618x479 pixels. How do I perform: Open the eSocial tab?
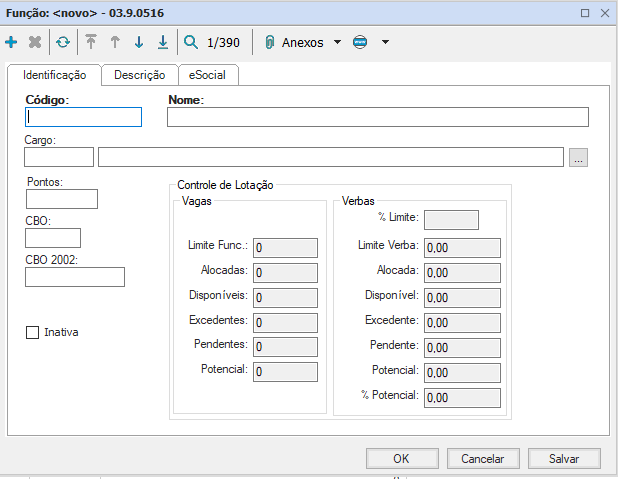208,75
